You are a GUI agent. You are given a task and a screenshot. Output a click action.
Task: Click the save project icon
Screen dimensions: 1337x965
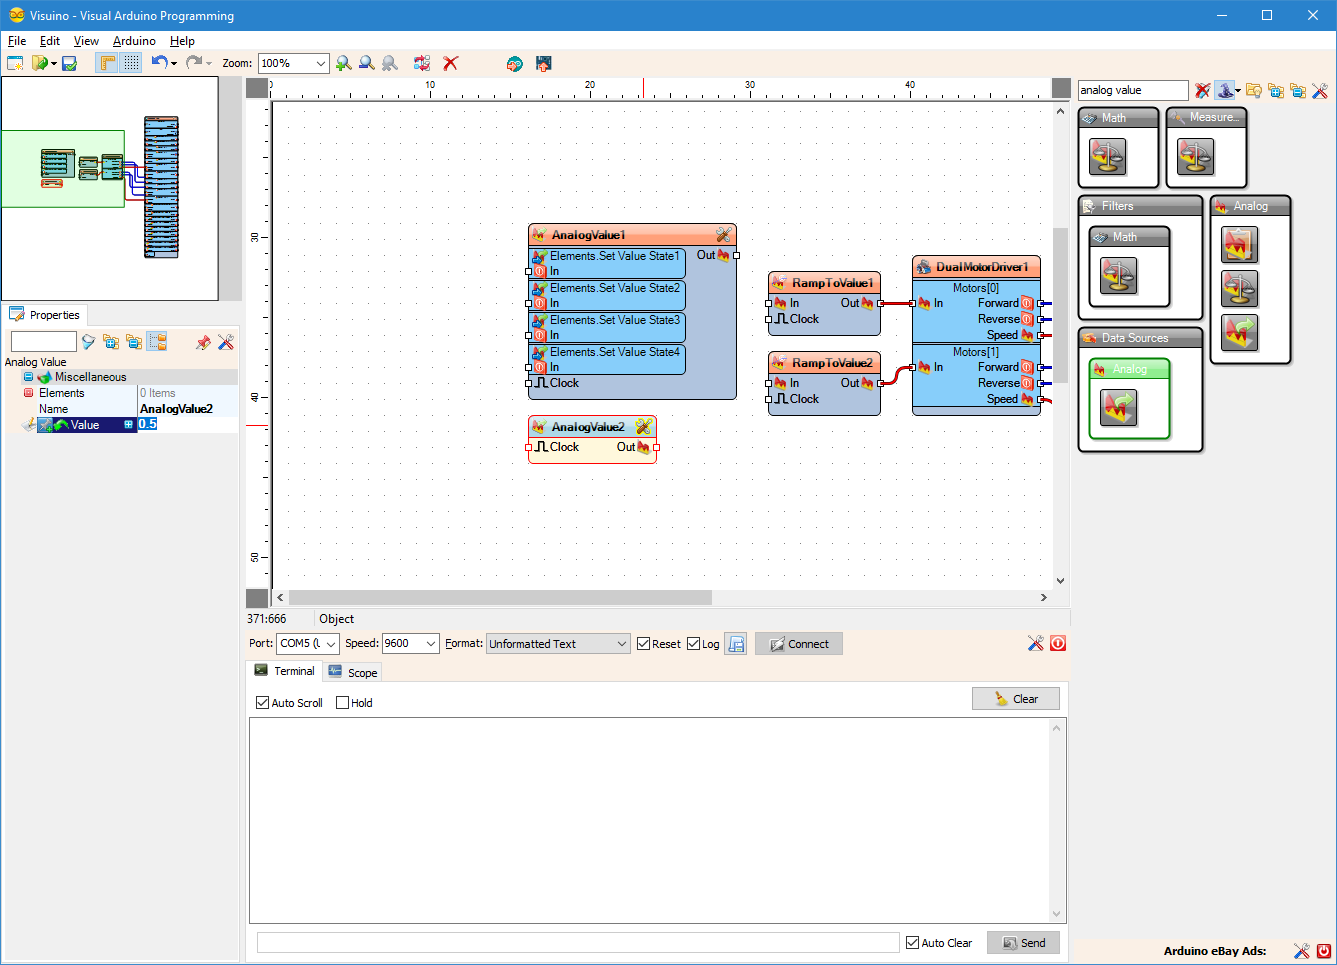coord(68,62)
